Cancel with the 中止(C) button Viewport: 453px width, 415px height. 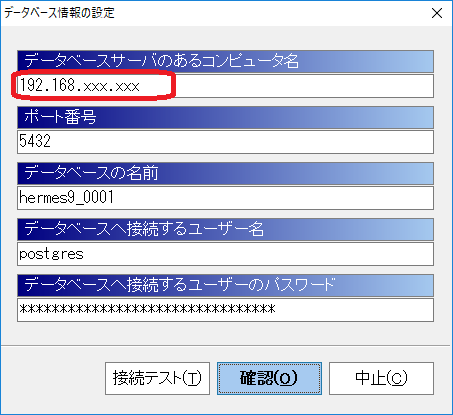[x=381, y=378]
